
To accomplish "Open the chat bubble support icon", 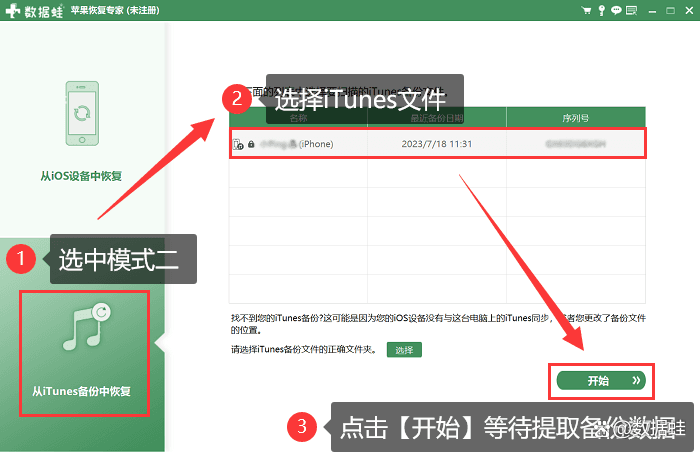I will click(616, 10).
